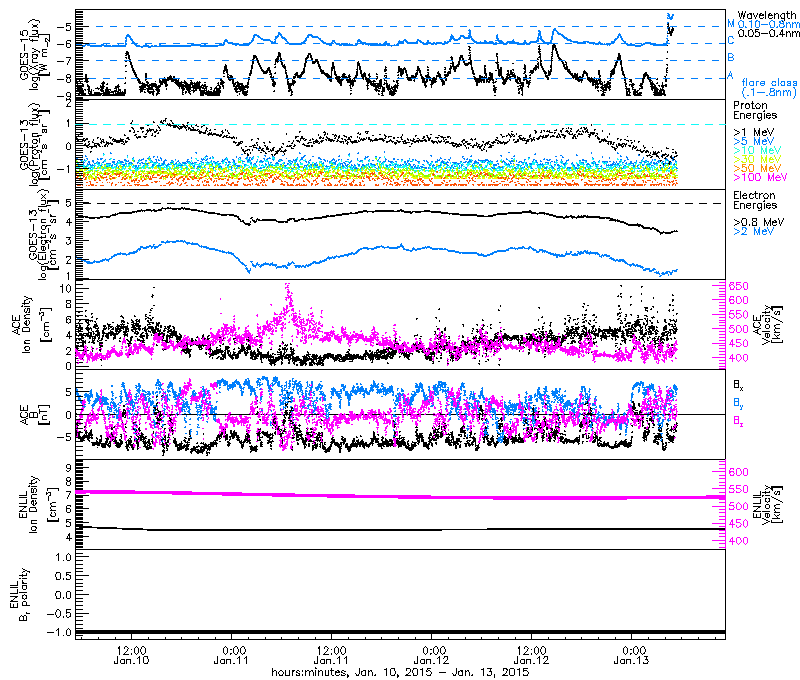Click the flare class 'A' marker
800x680 pixels.
730,75
